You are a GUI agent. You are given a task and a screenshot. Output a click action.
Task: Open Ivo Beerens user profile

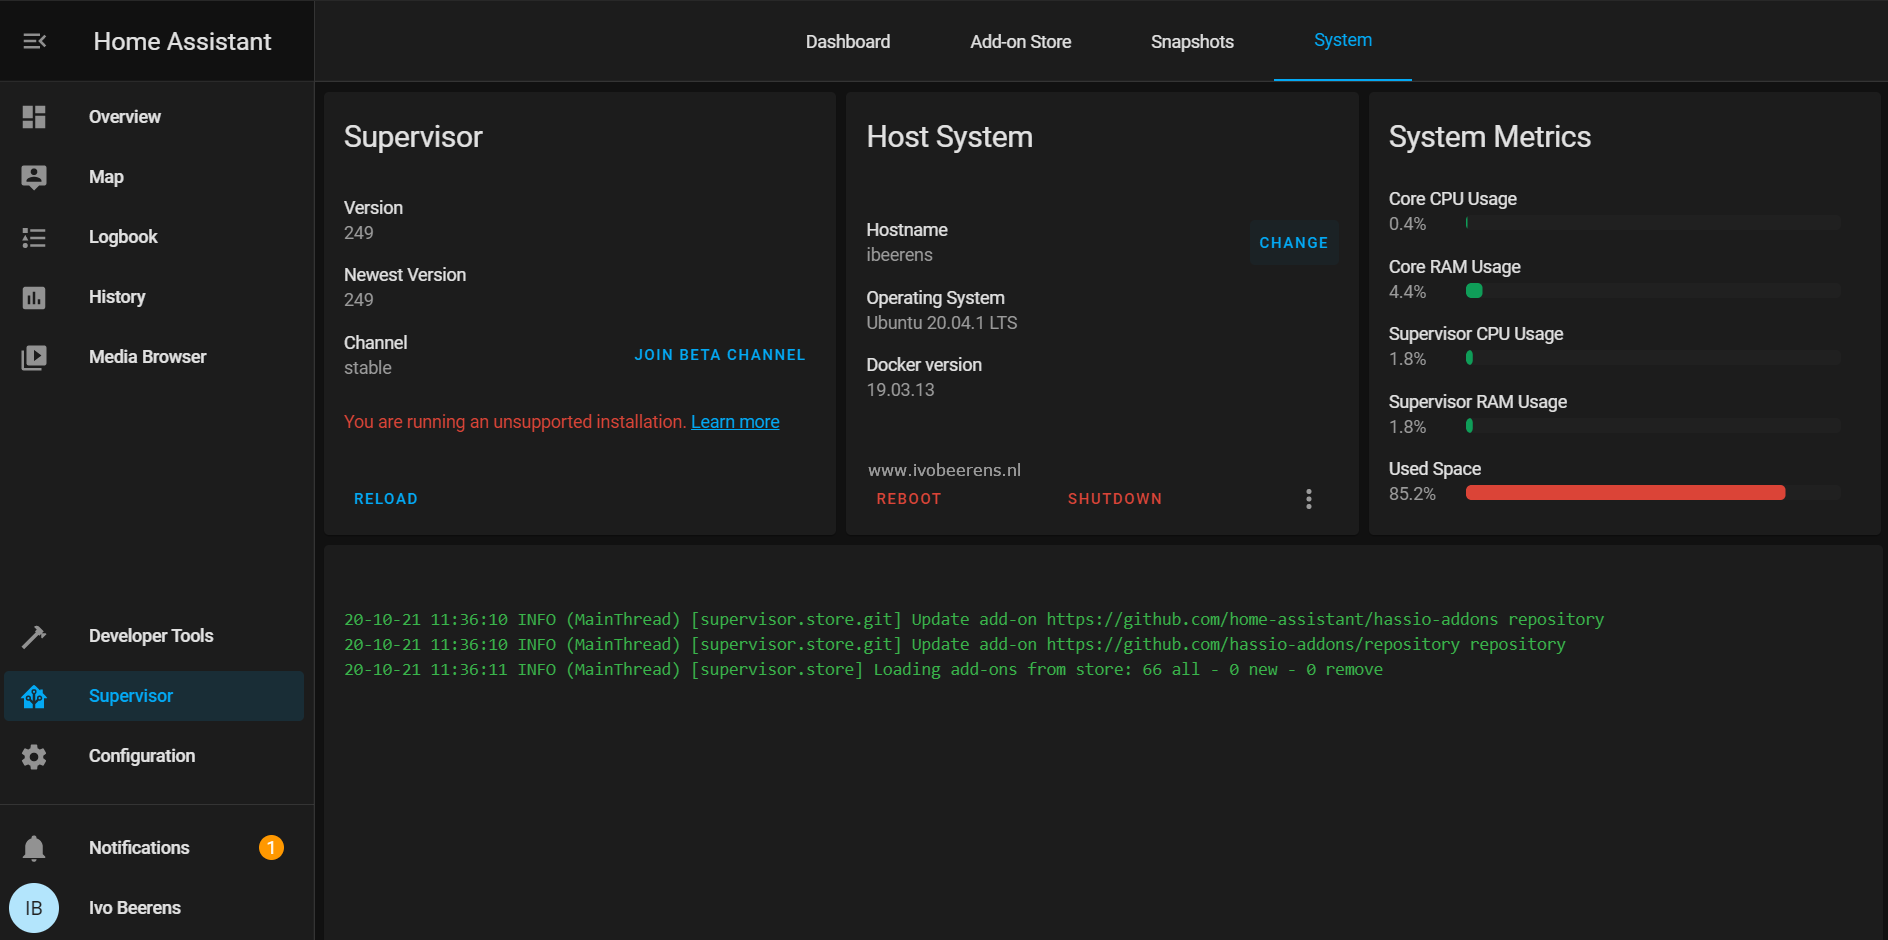coord(154,908)
